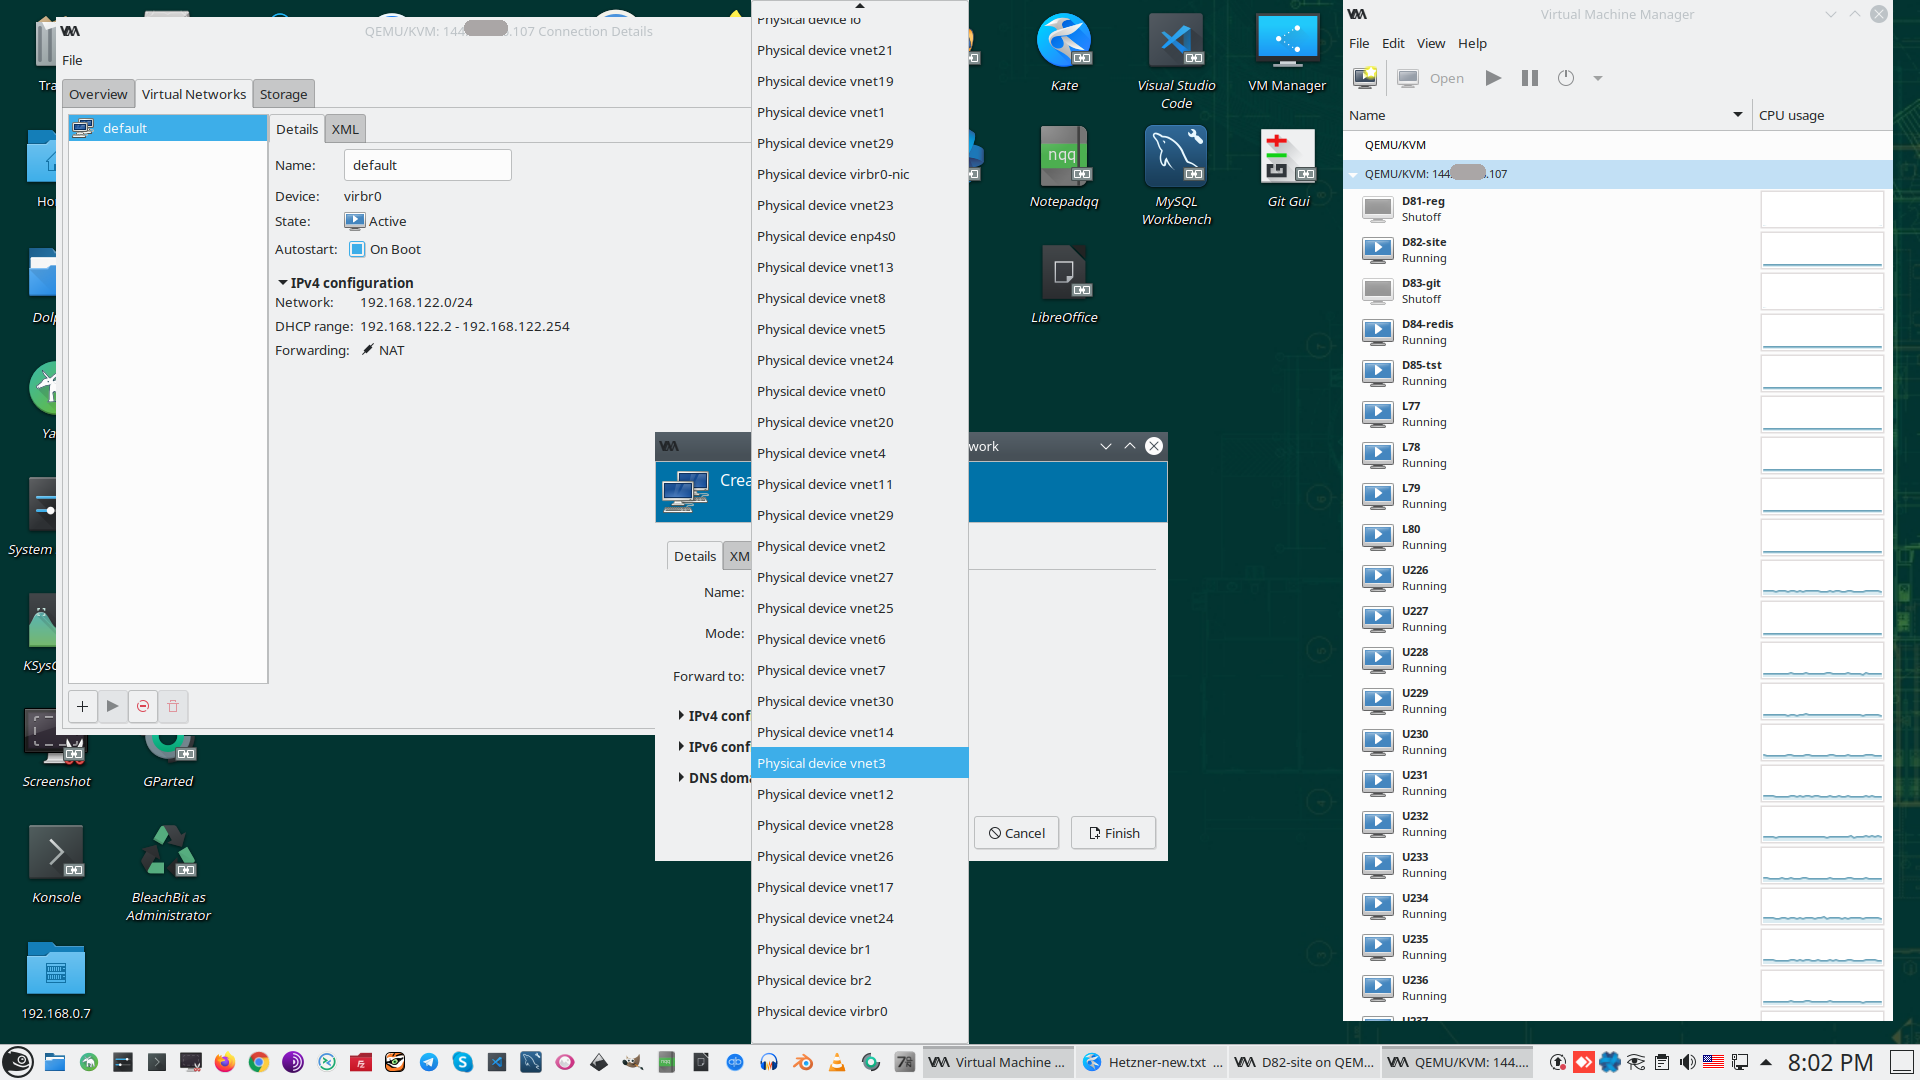The height and width of the screenshot is (1080, 1920).
Task: Collapse the IPv4 configuration section
Action: click(283, 283)
